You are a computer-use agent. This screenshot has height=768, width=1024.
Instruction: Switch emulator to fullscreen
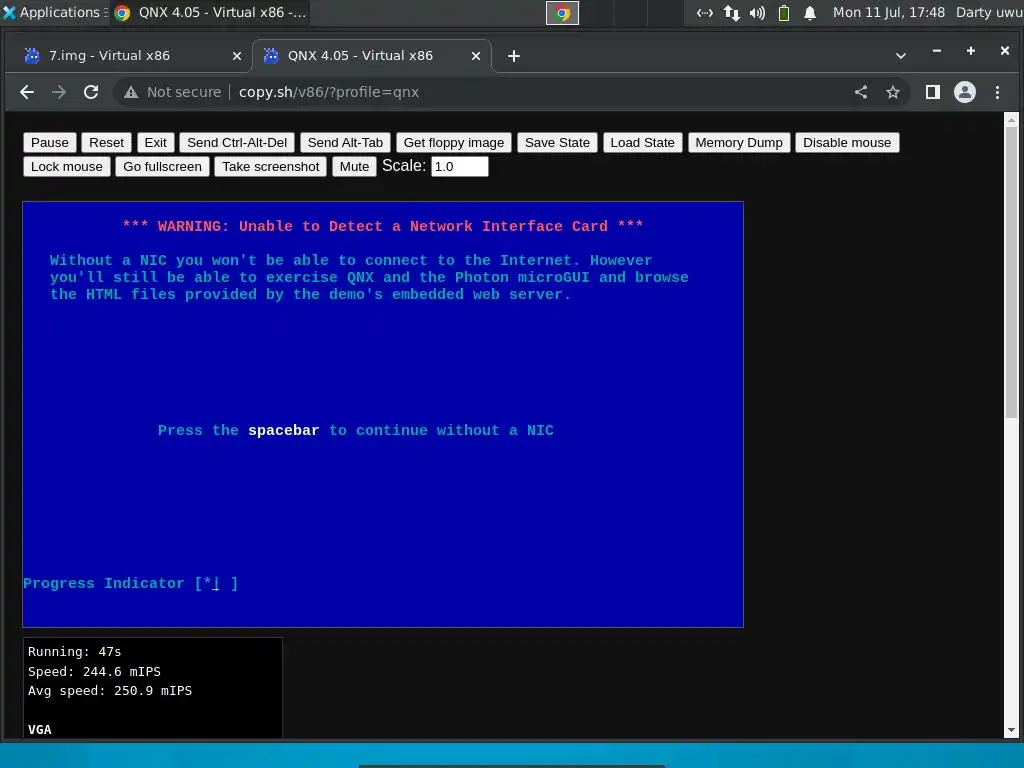163,167
